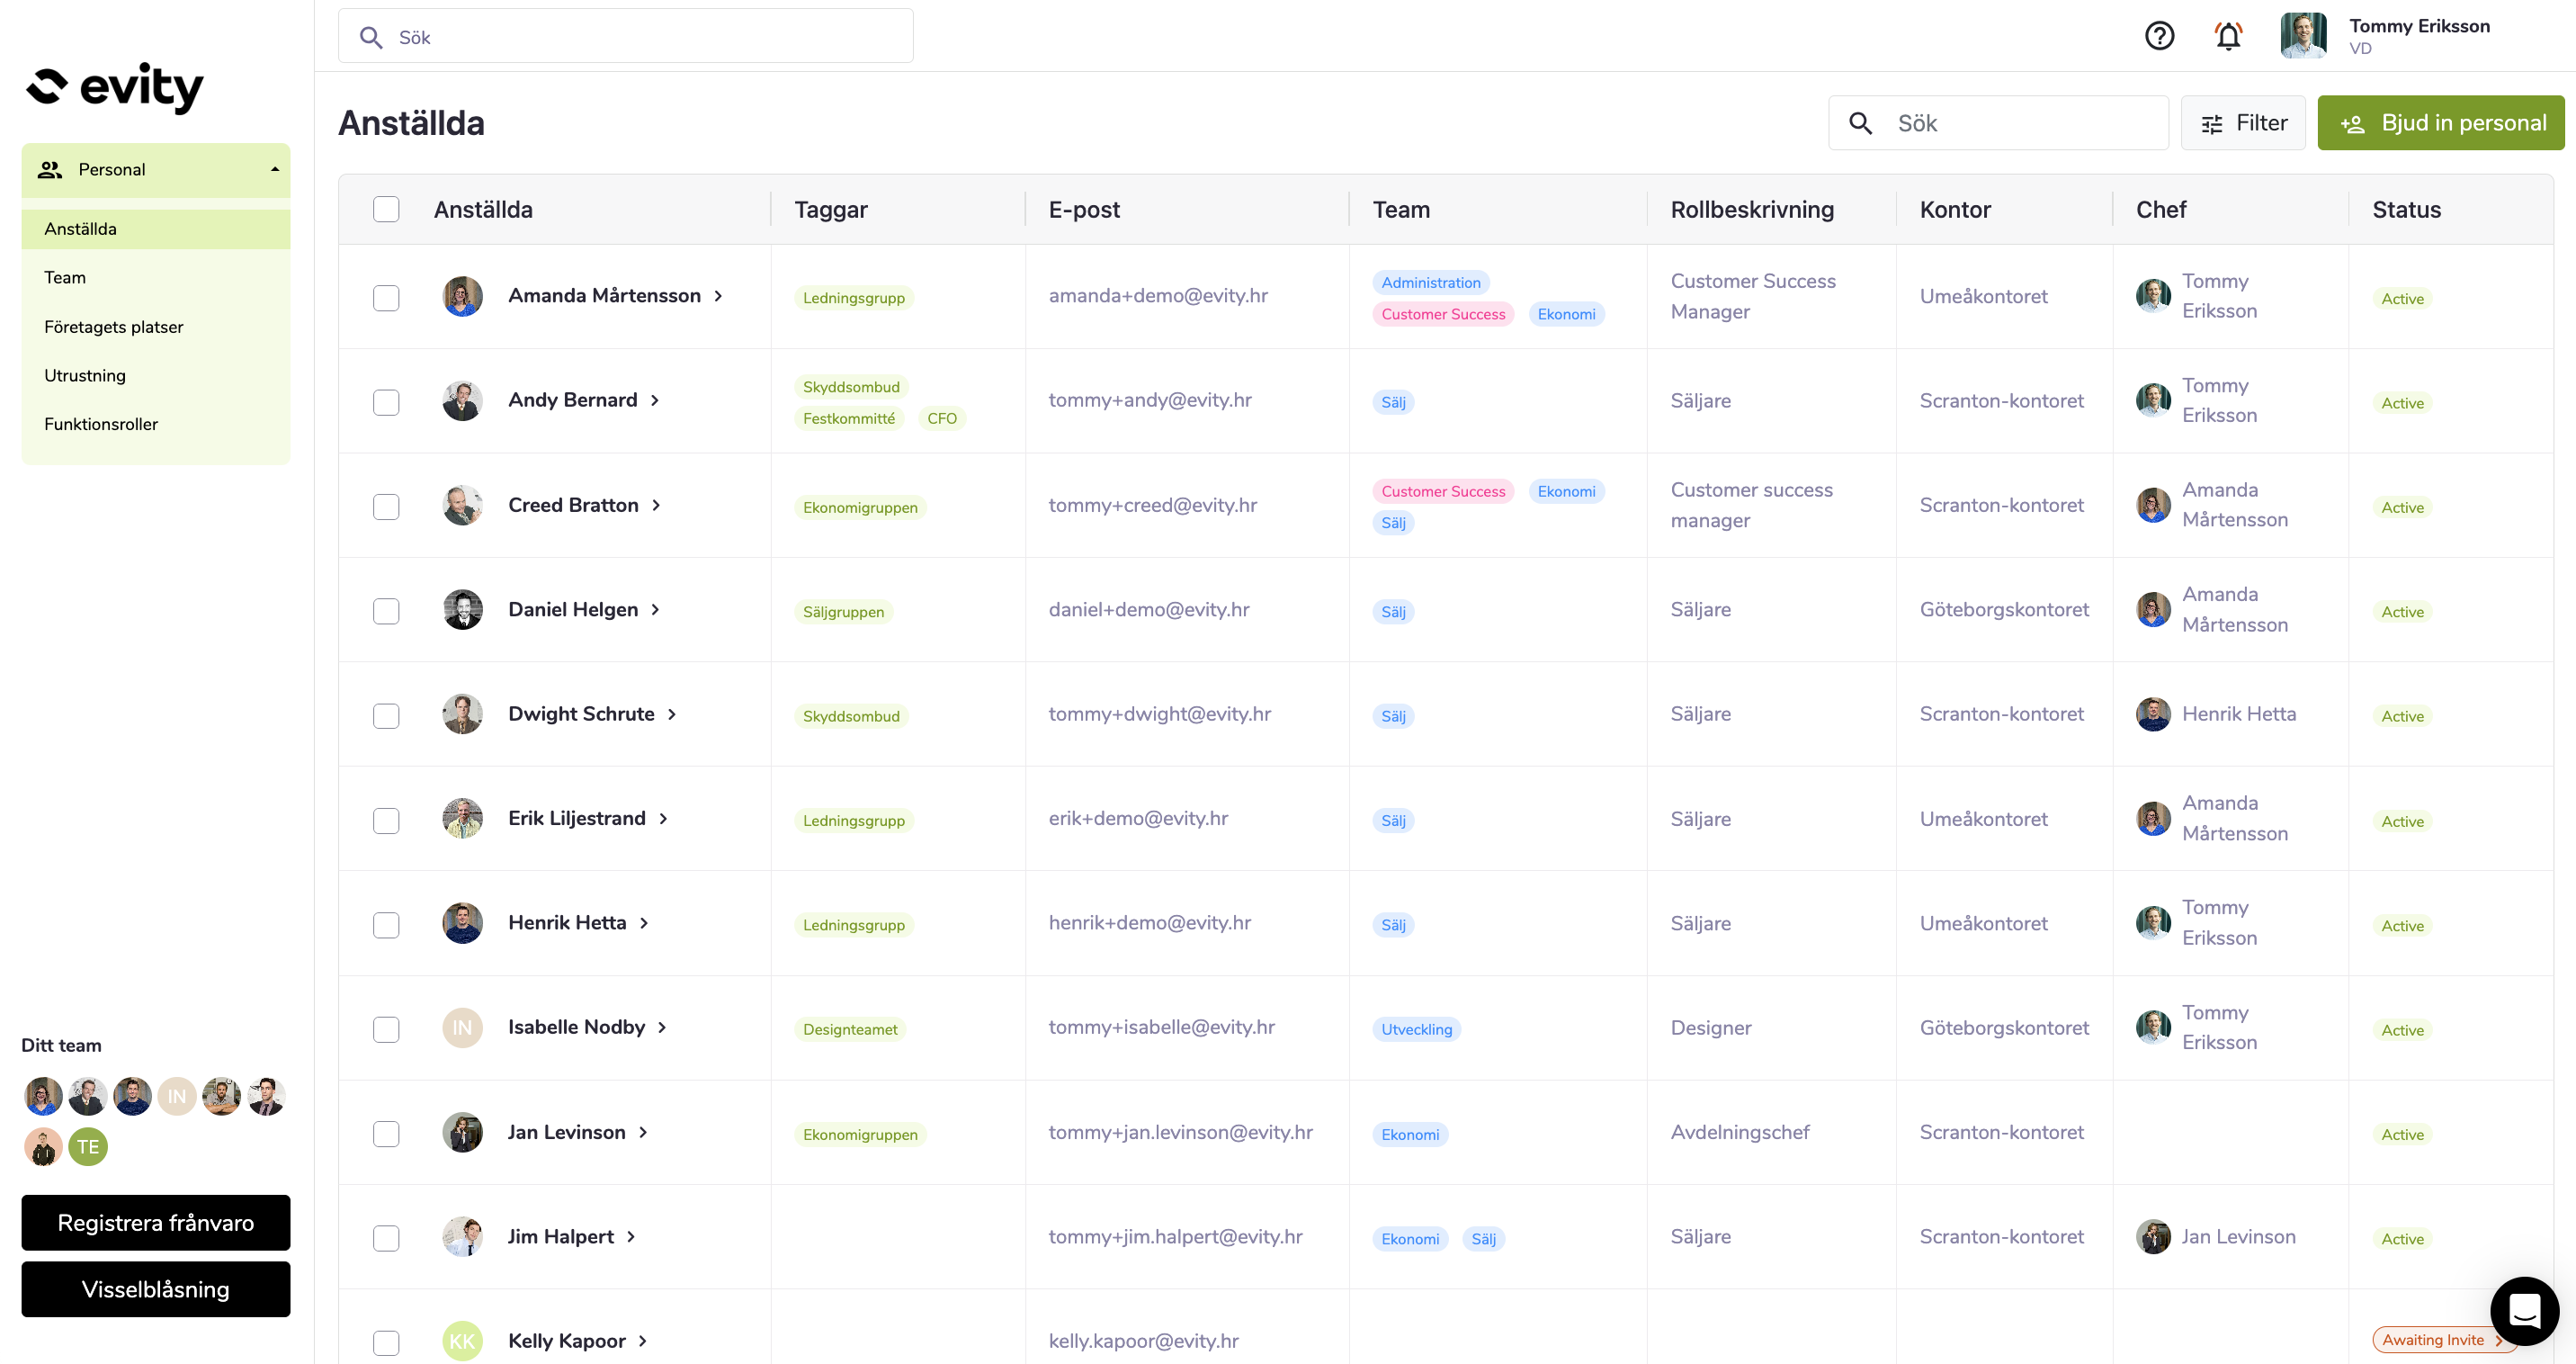The width and height of the screenshot is (2576, 1364).
Task: Open the Utrustning sidebar section
Action: [85, 375]
